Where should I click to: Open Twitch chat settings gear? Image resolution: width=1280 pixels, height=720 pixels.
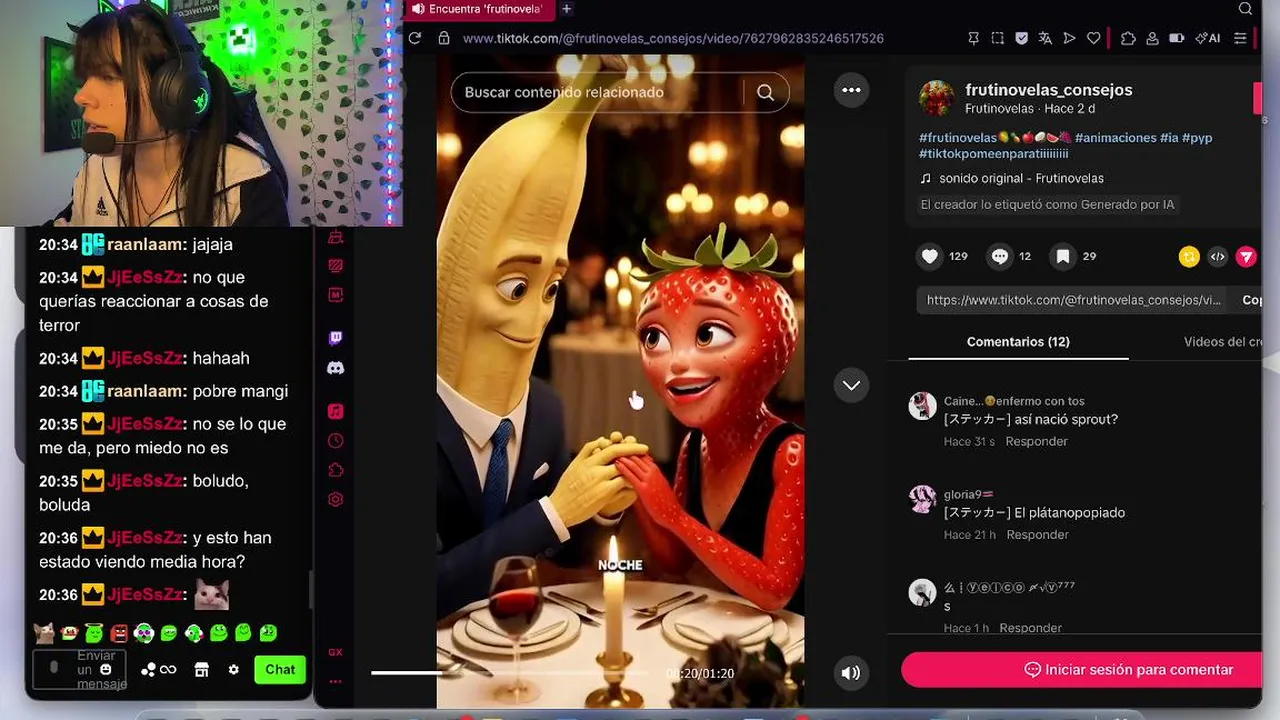[x=233, y=669]
